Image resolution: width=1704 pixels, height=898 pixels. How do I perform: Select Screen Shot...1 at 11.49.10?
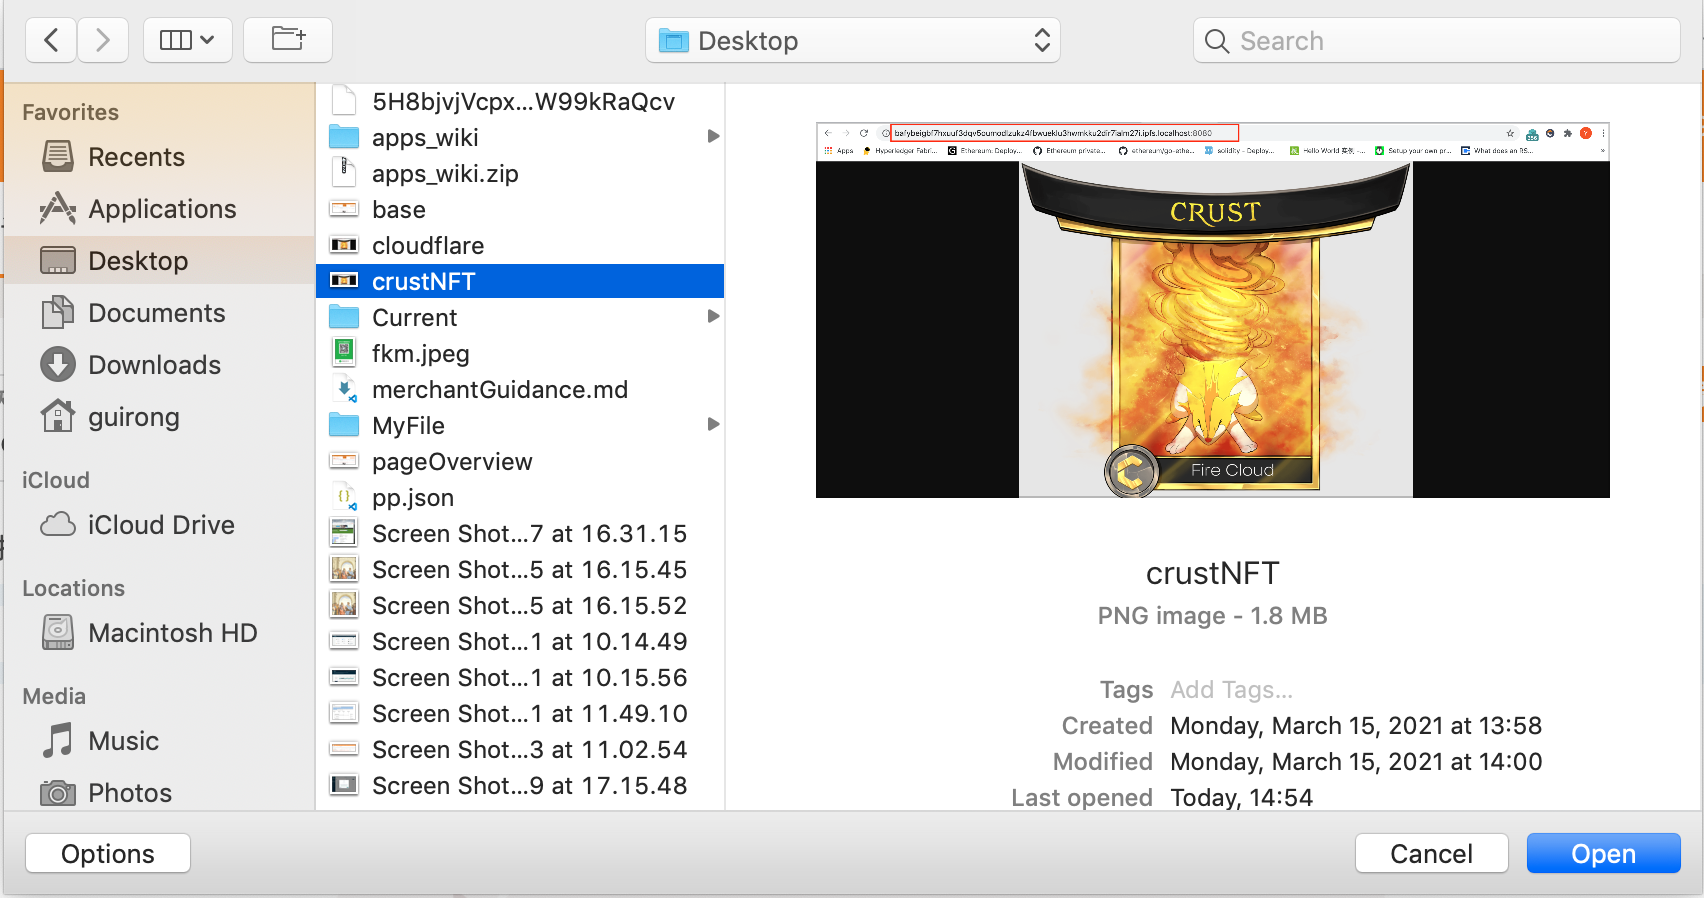520,714
